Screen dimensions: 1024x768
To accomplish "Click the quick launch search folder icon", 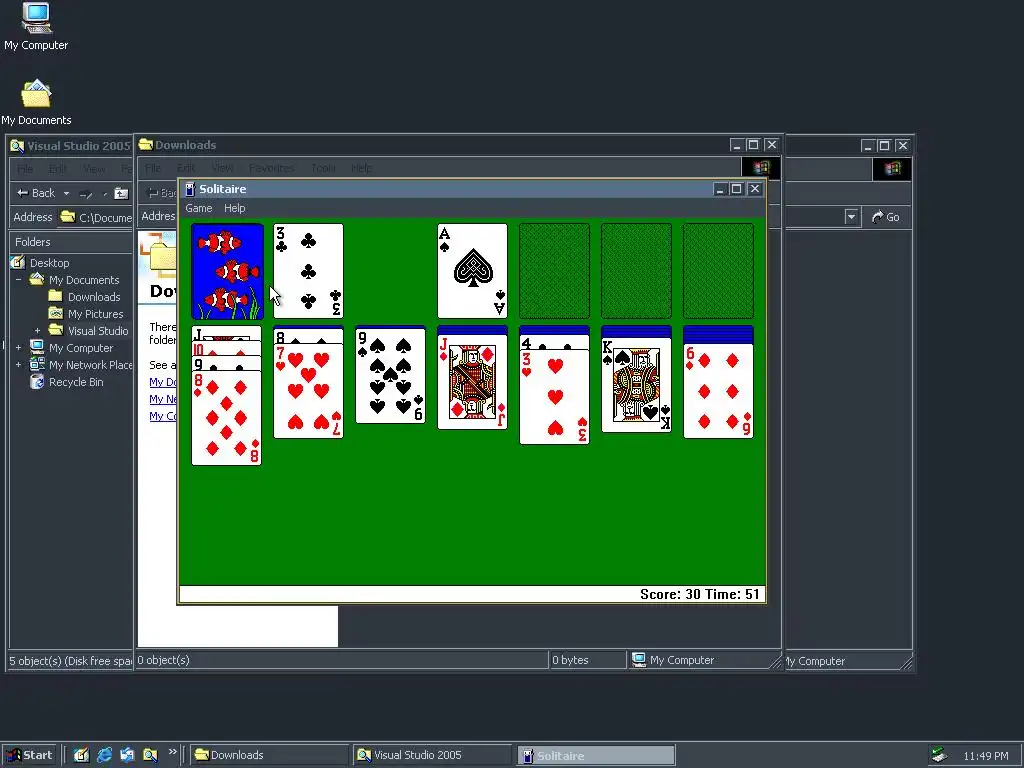I will coord(150,755).
